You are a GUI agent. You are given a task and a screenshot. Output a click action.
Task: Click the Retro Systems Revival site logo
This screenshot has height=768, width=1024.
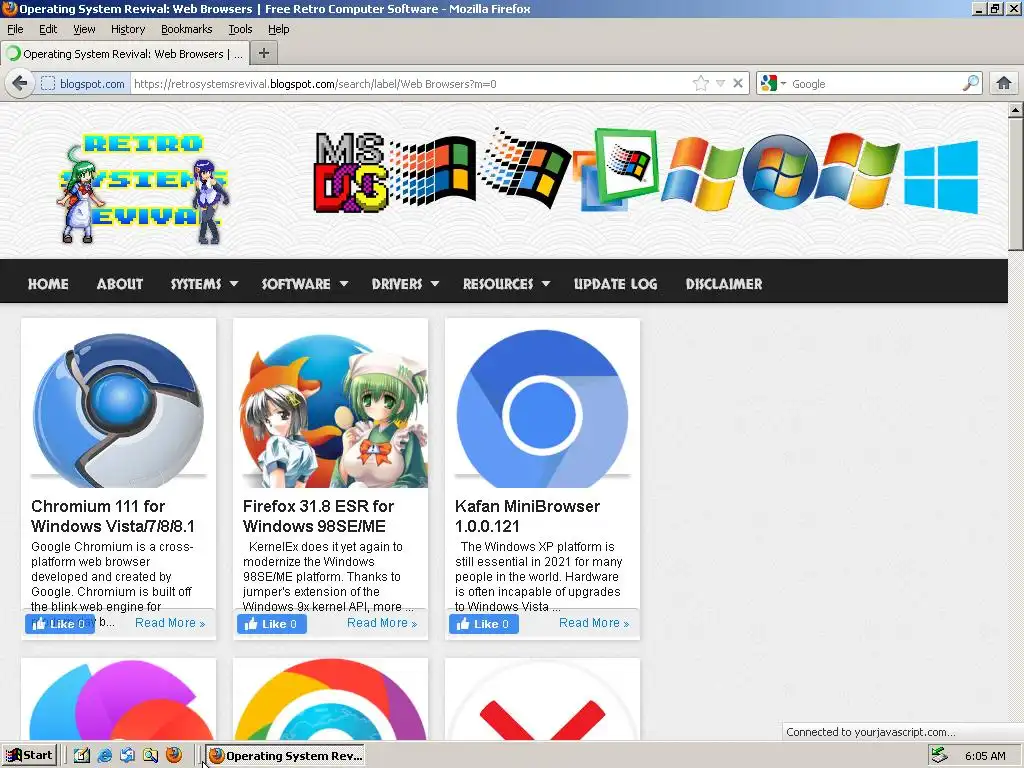coord(144,188)
